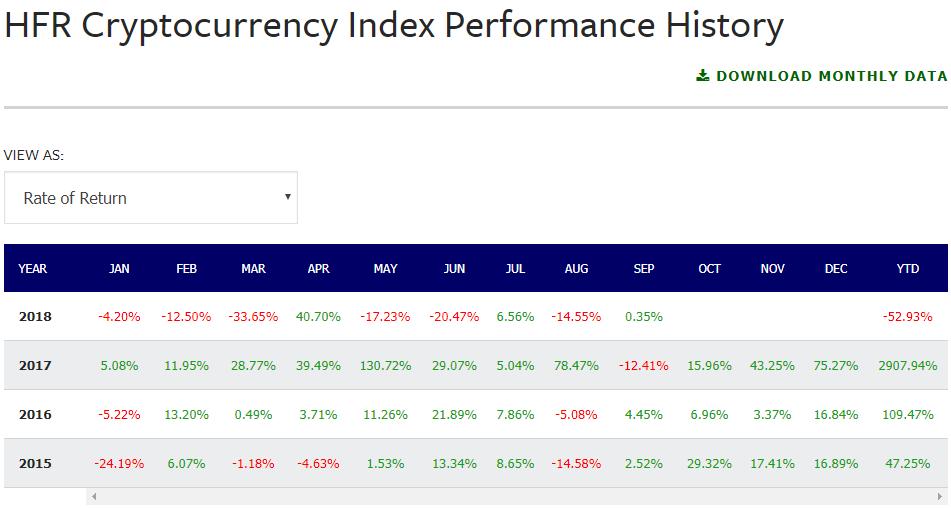This screenshot has width=951, height=508.
Task: Click the Download Monthly Data link
Action: pos(830,76)
